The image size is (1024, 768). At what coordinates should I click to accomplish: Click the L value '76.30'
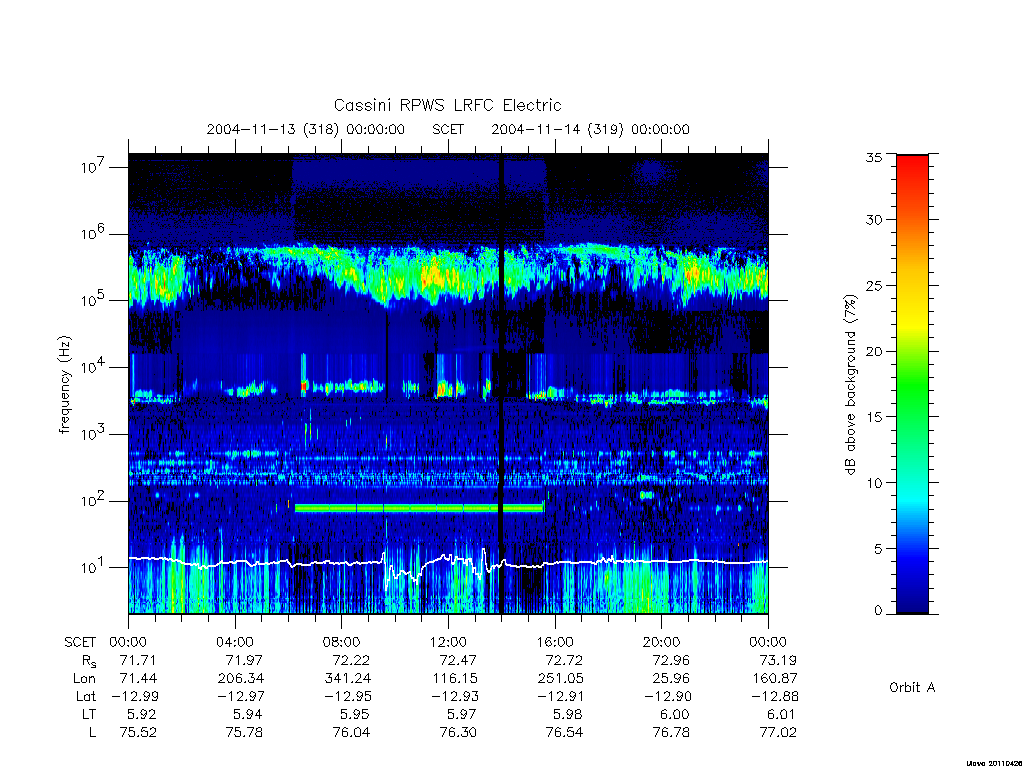458,733
